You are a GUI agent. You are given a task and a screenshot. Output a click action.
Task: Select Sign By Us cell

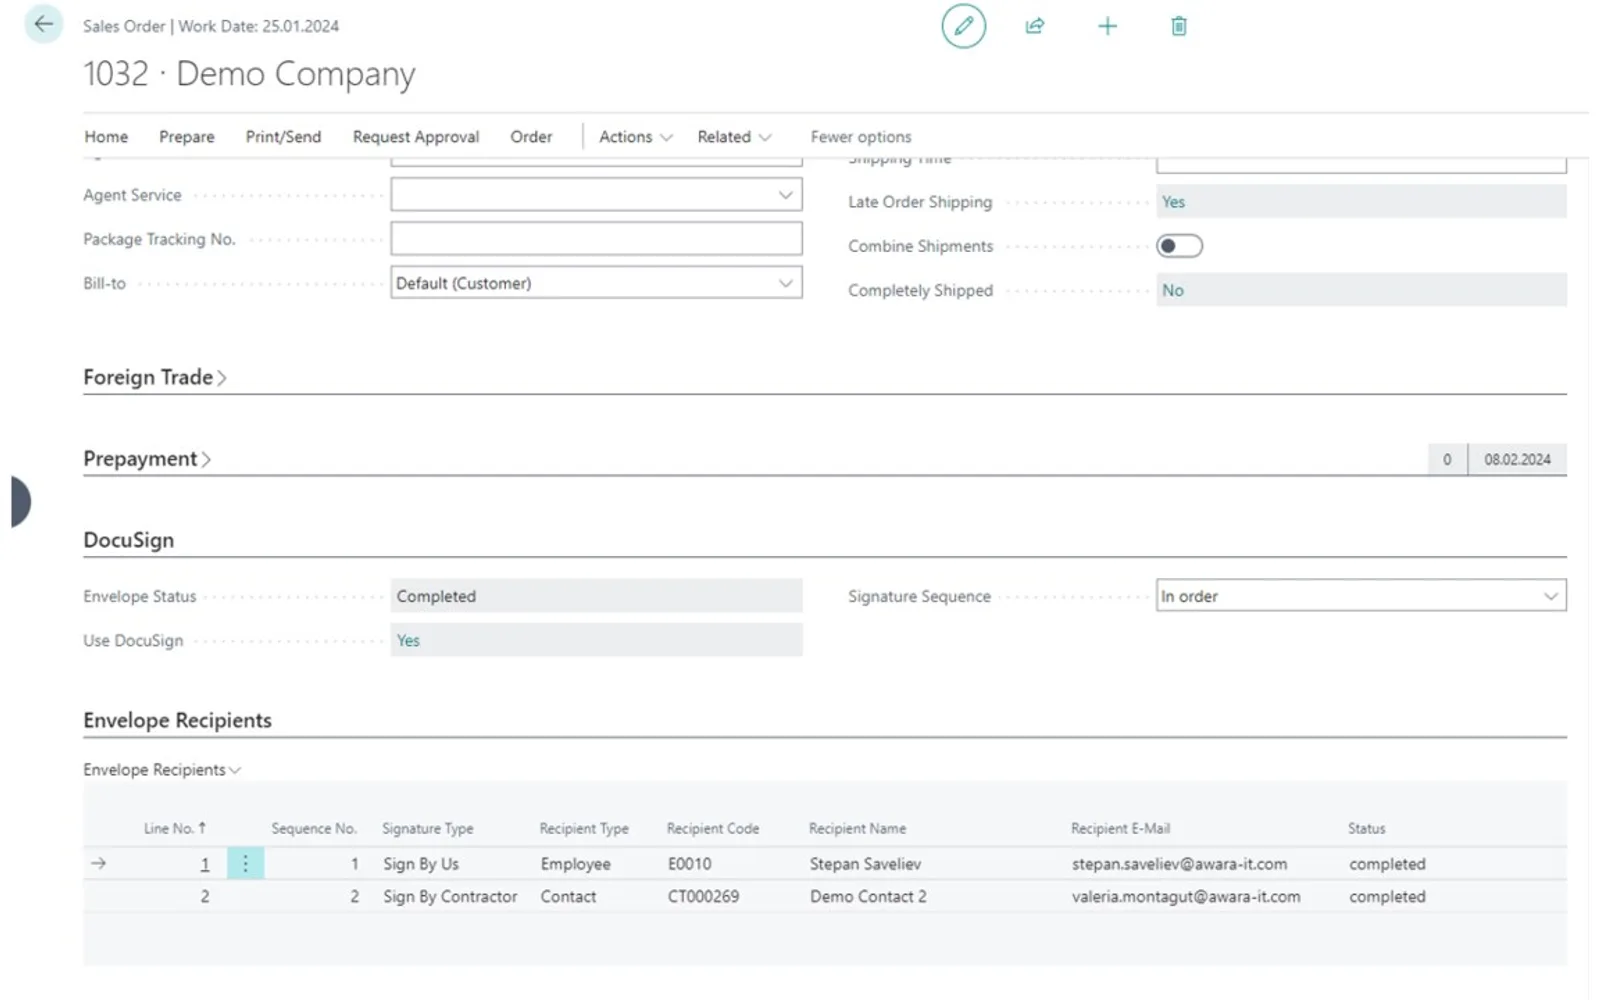[x=421, y=864]
